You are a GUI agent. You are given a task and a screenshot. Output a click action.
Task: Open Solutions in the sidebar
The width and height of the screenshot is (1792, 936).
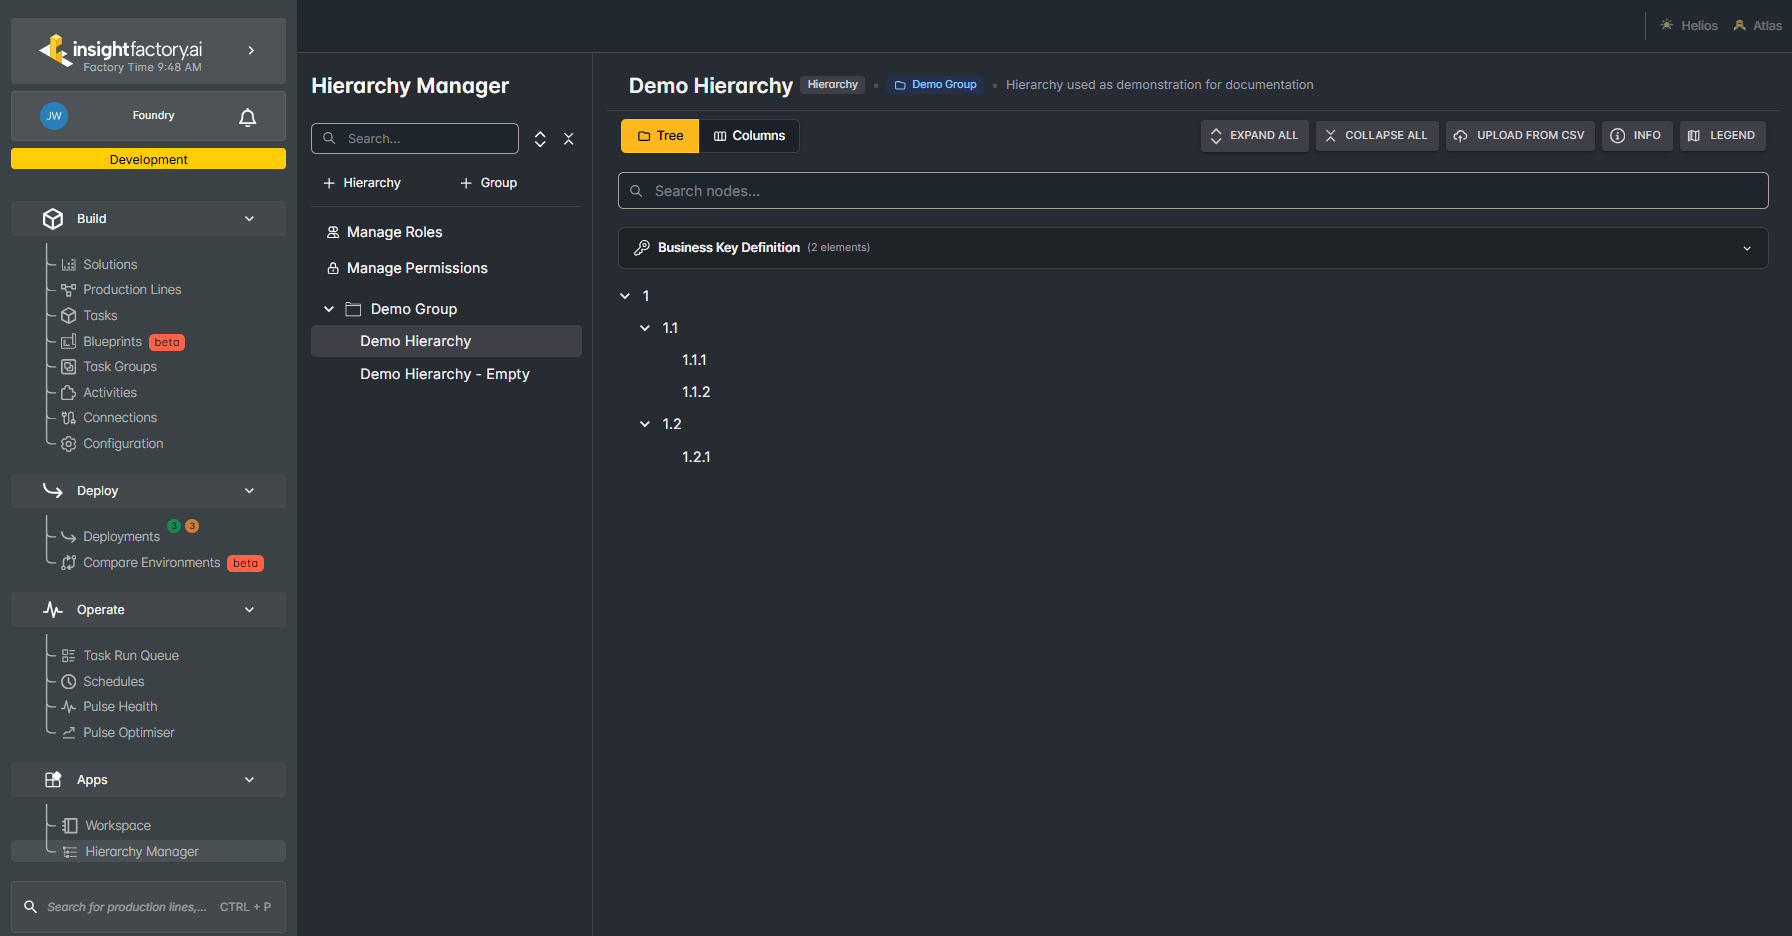(x=110, y=265)
